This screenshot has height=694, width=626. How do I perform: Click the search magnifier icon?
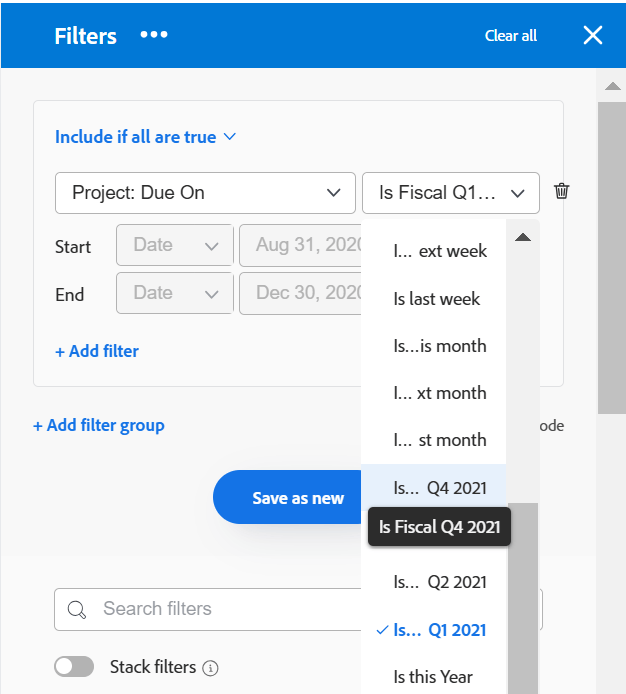(77, 609)
